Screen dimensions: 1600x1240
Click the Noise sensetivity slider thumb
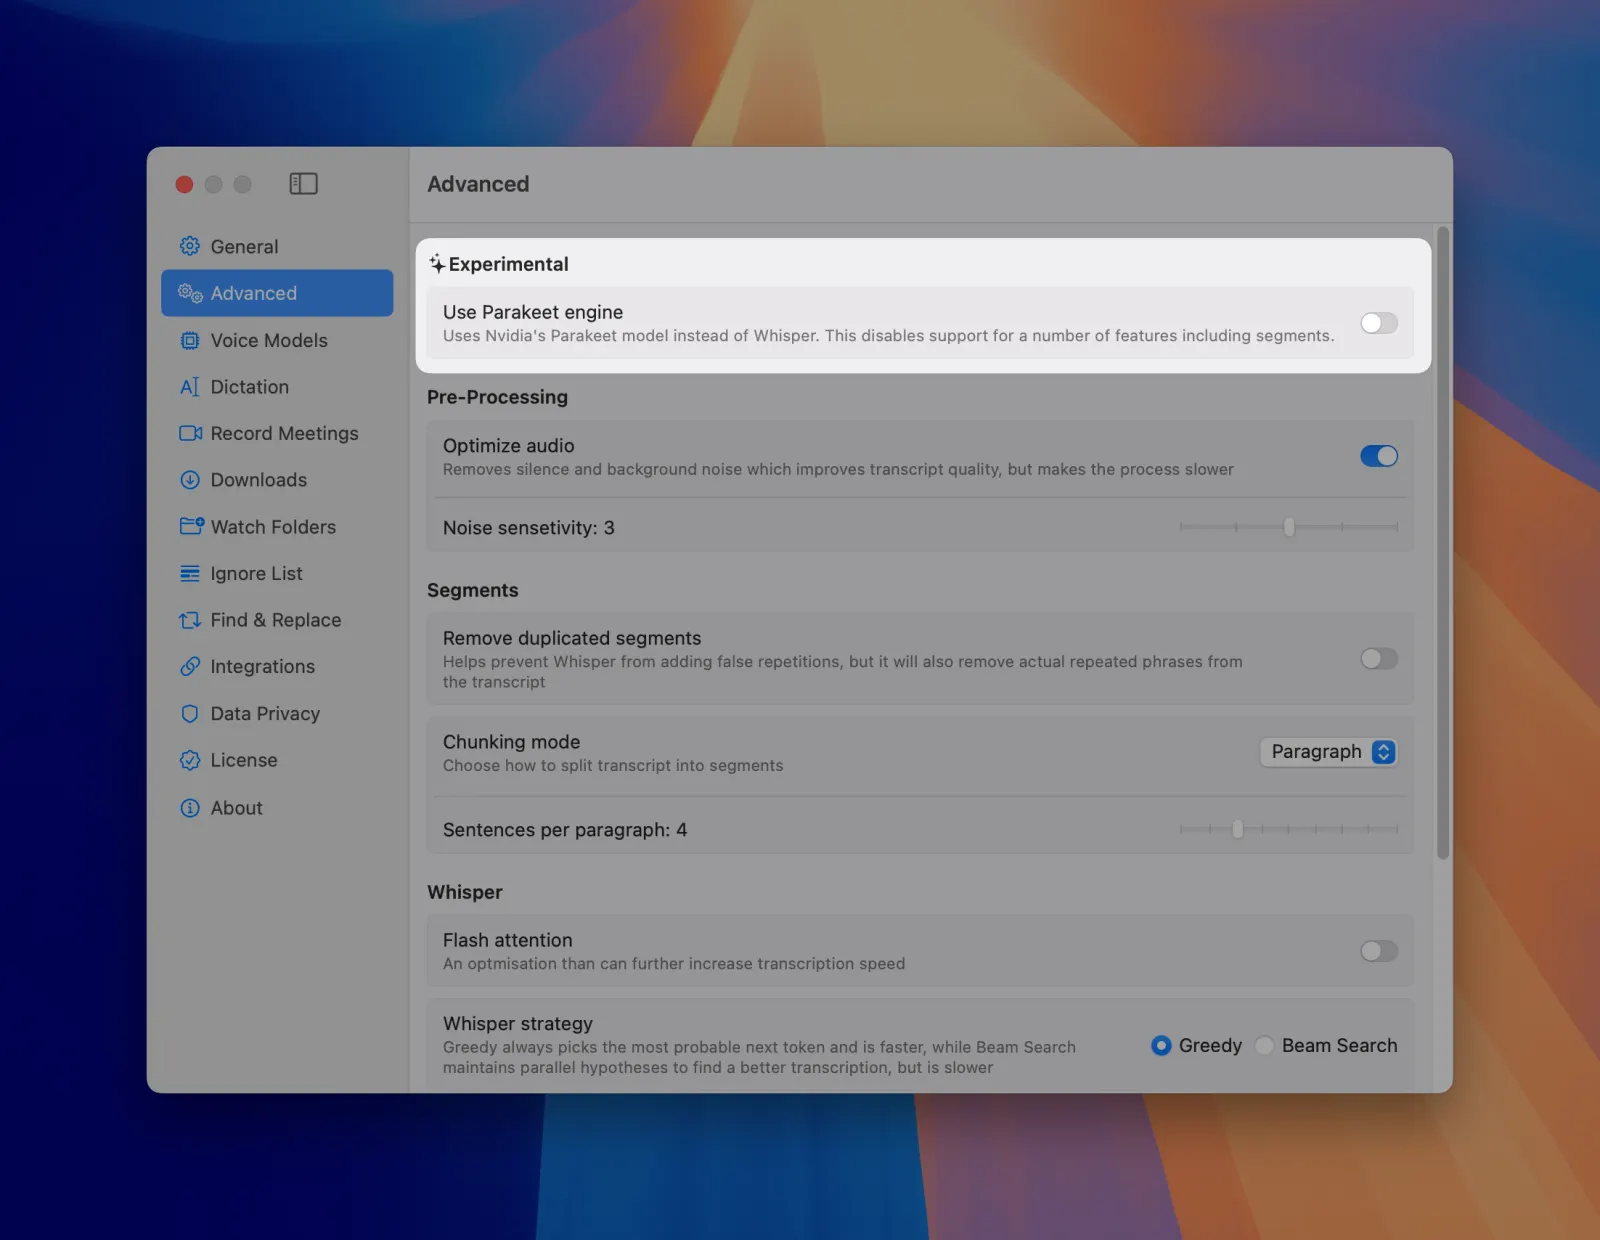click(1289, 527)
